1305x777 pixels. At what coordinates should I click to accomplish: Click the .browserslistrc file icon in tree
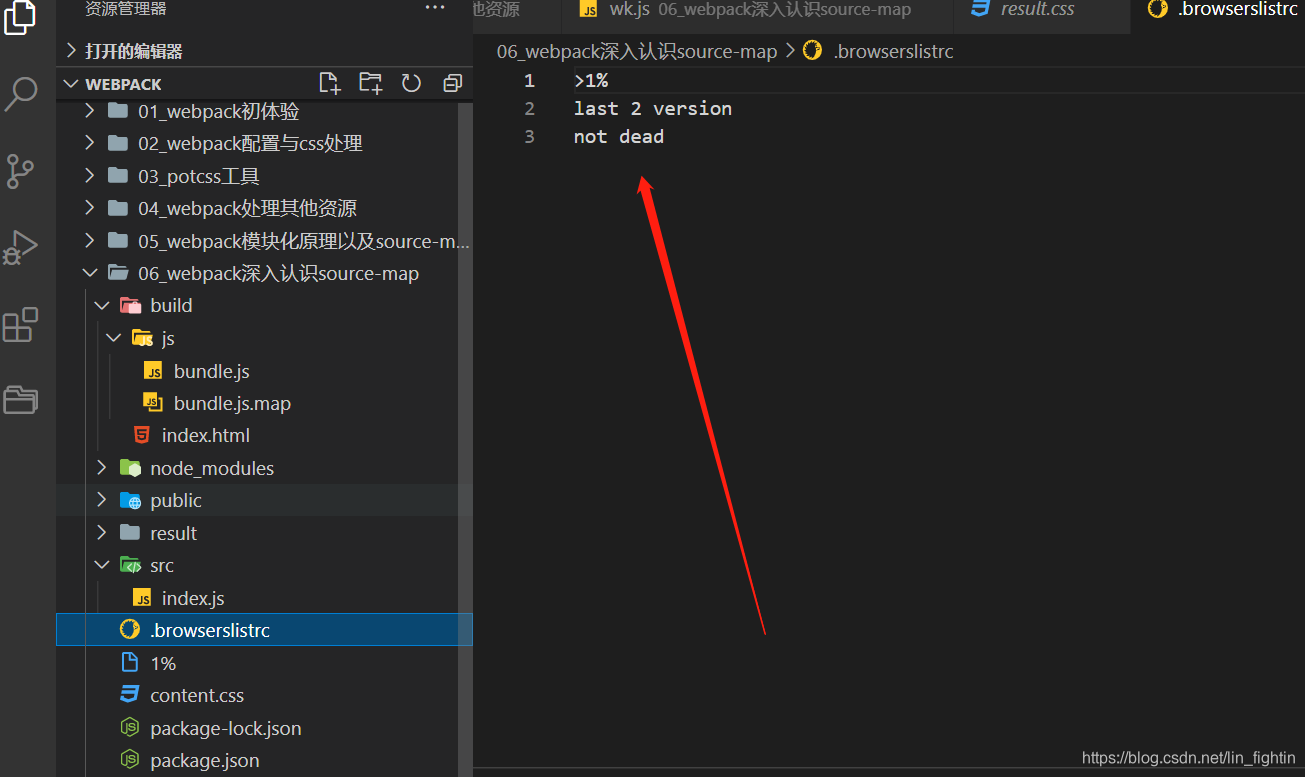click(x=130, y=630)
